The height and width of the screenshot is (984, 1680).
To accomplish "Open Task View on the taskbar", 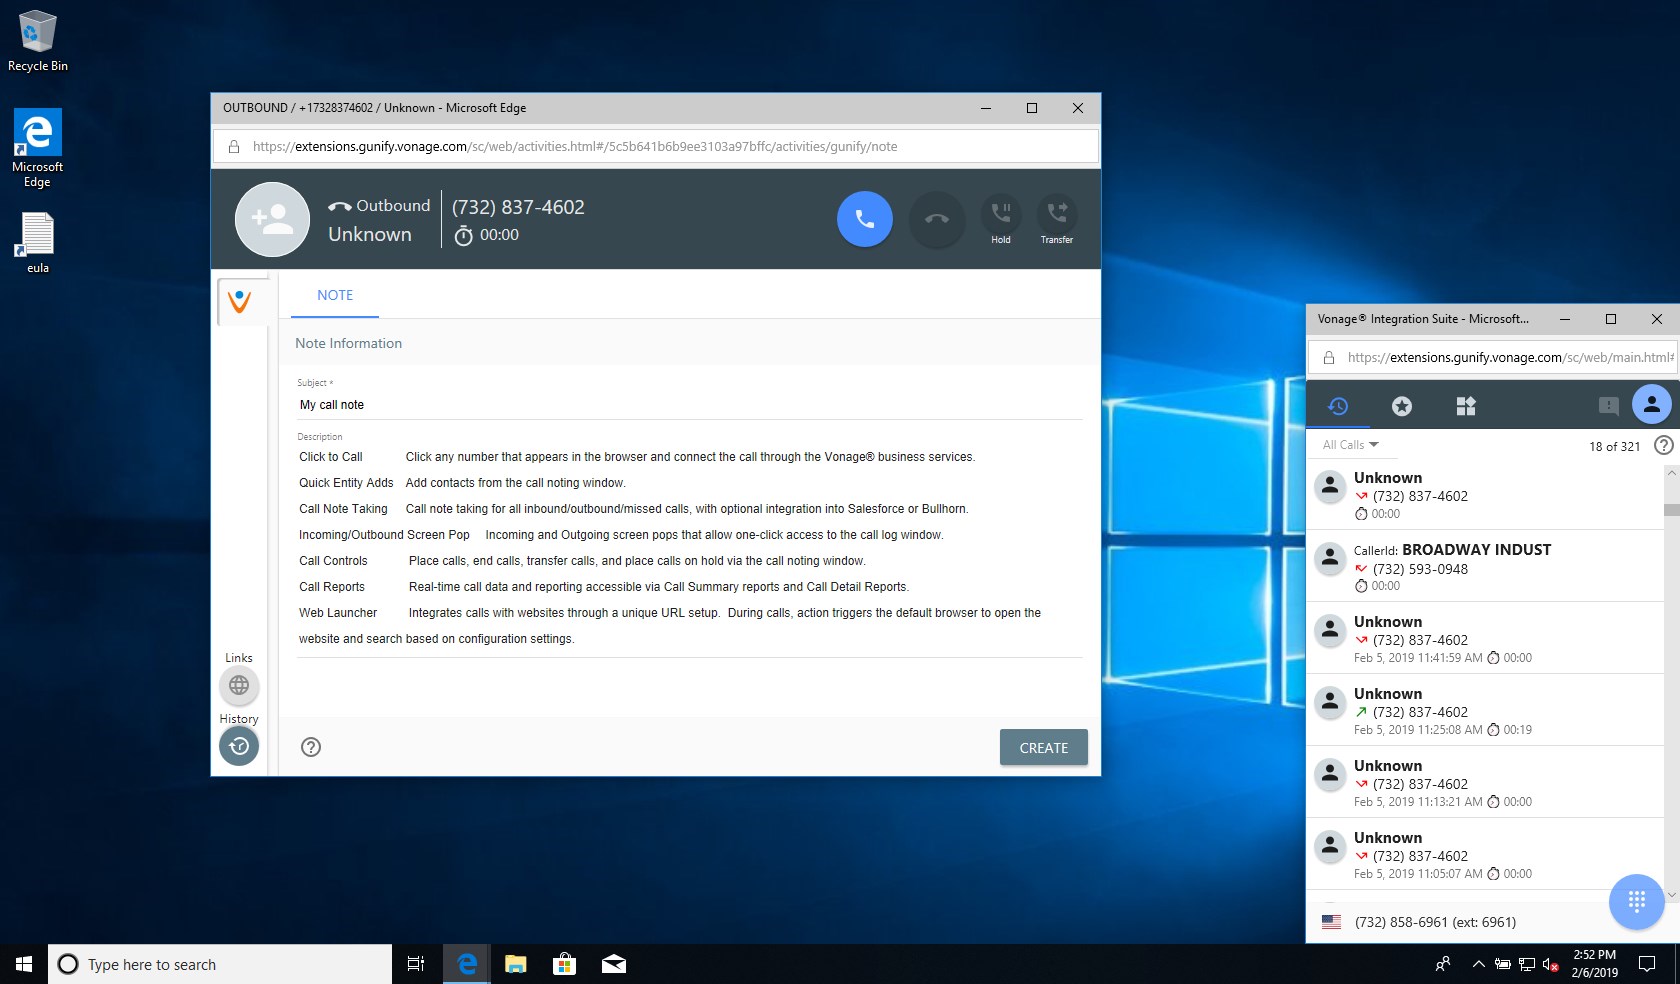I will click(x=416, y=964).
